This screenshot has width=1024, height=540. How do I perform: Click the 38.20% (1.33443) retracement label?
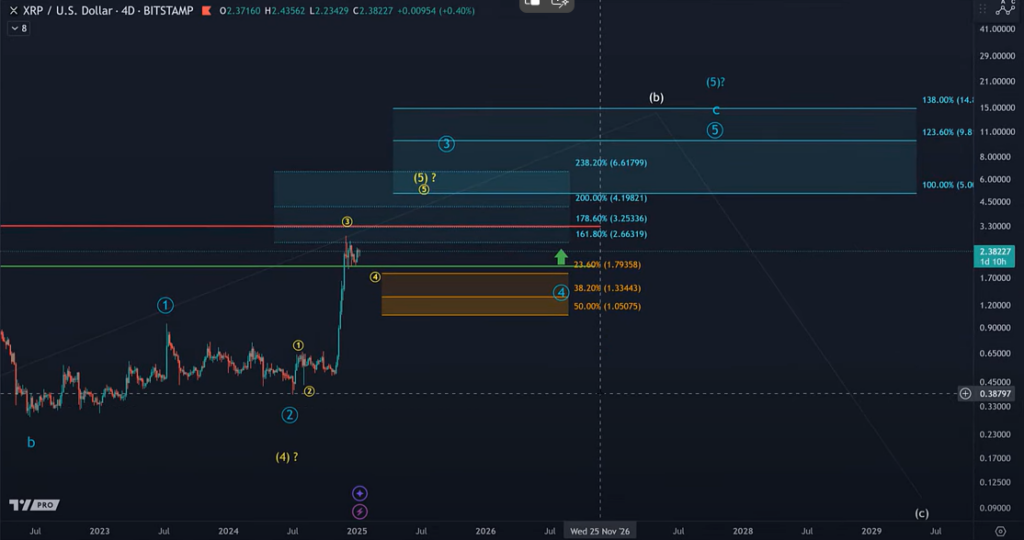[607, 288]
